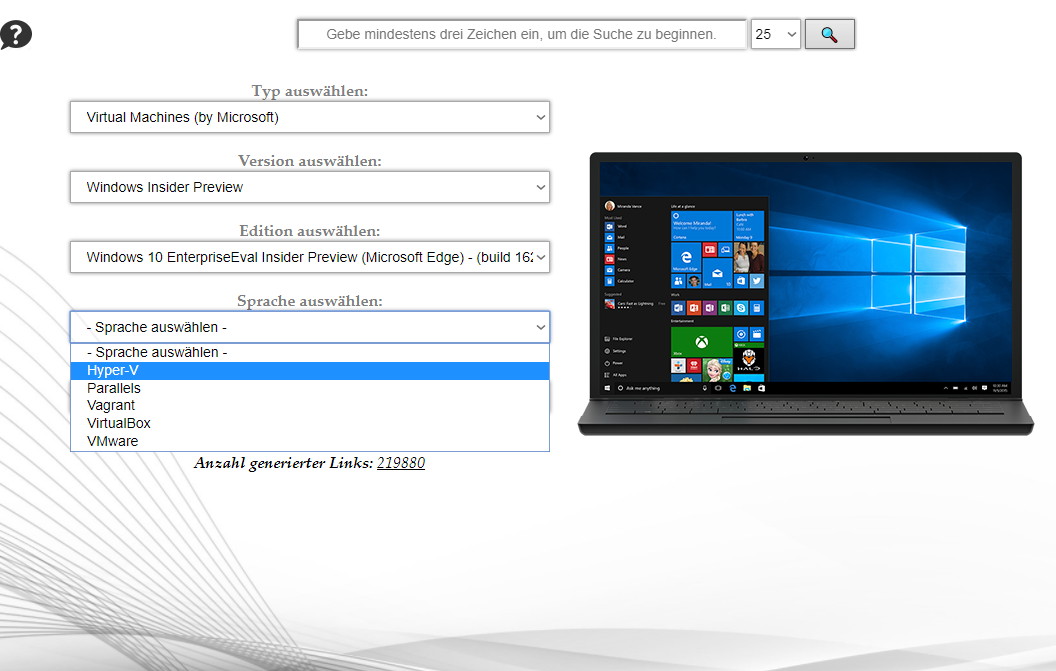The width and height of the screenshot is (1056, 671).
Task: Select VirtualBox from the list
Action: (310, 423)
